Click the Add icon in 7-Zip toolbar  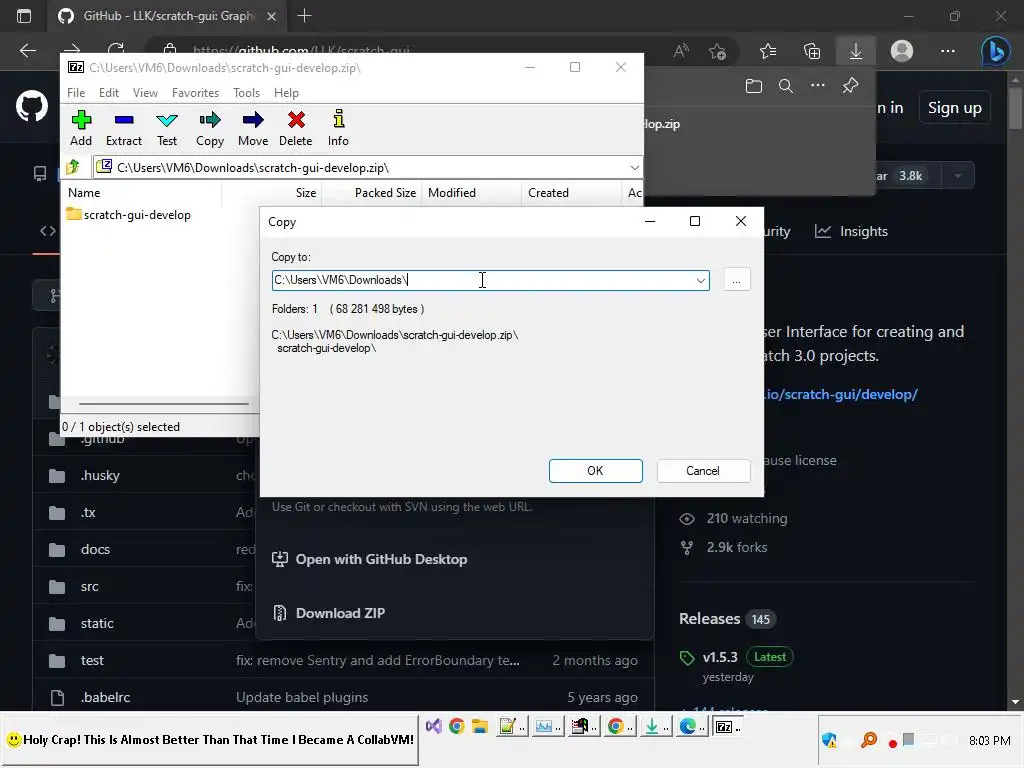click(x=81, y=128)
